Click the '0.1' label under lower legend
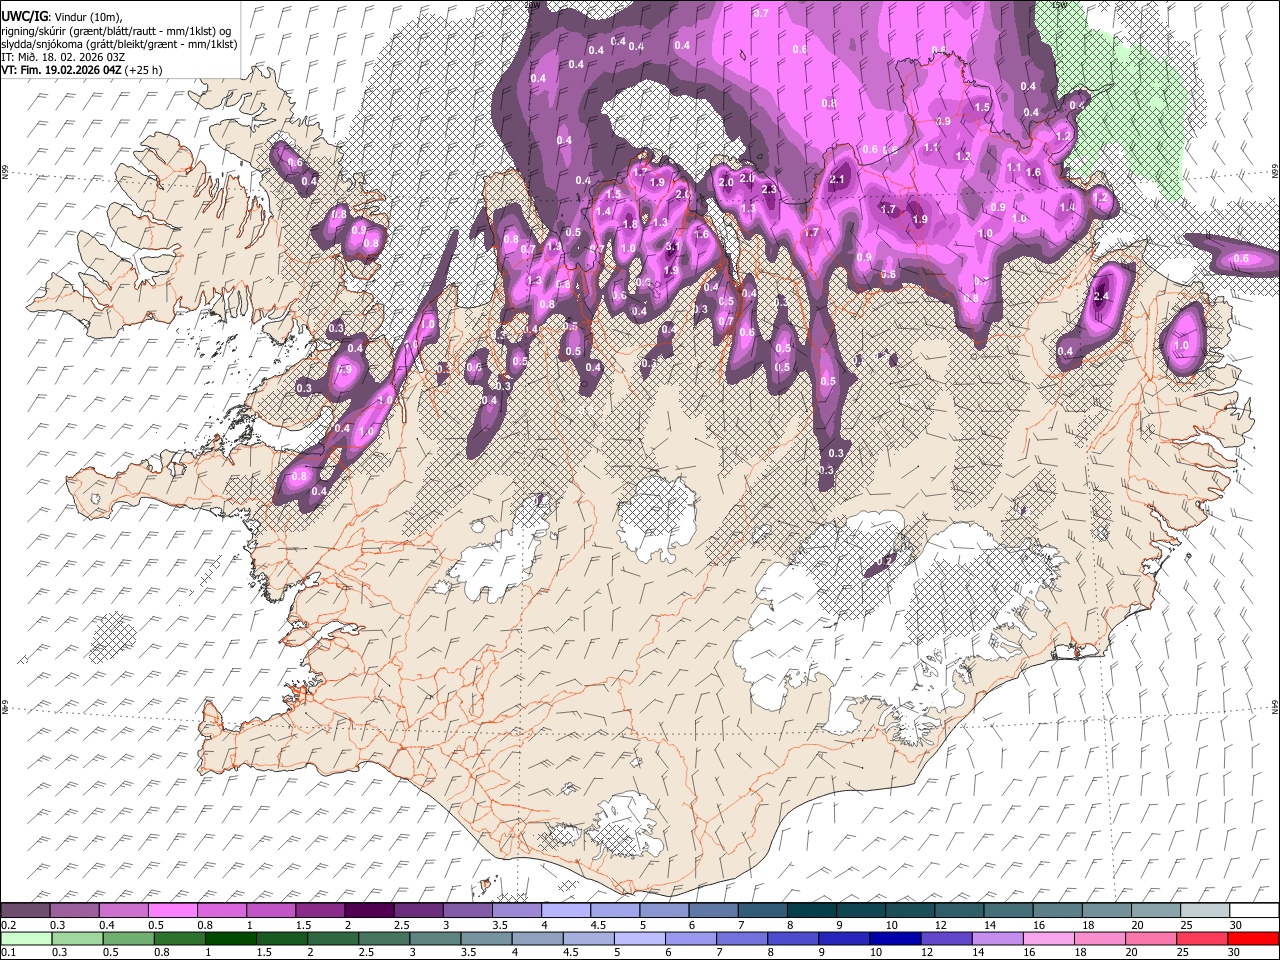Screen dimensions: 1280x960 click(8, 952)
